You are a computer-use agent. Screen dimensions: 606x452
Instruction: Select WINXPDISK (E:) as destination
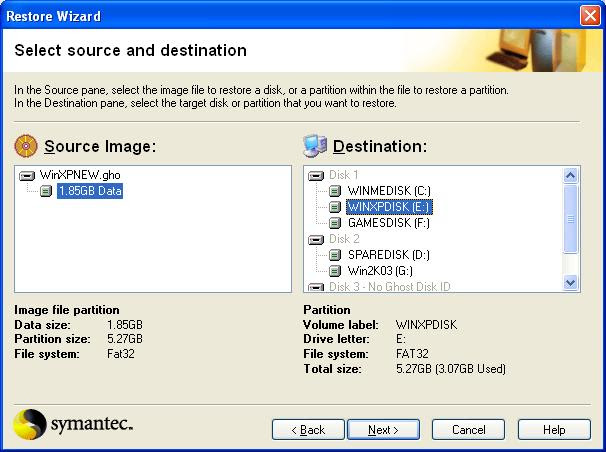[389, 207]
